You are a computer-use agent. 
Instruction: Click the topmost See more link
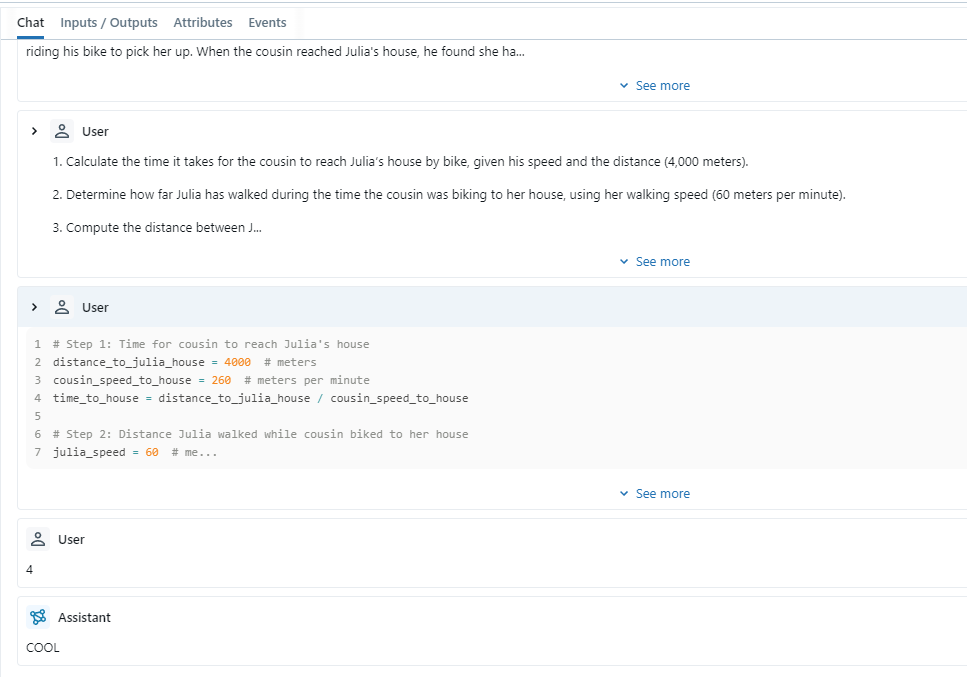pos(662,85)
